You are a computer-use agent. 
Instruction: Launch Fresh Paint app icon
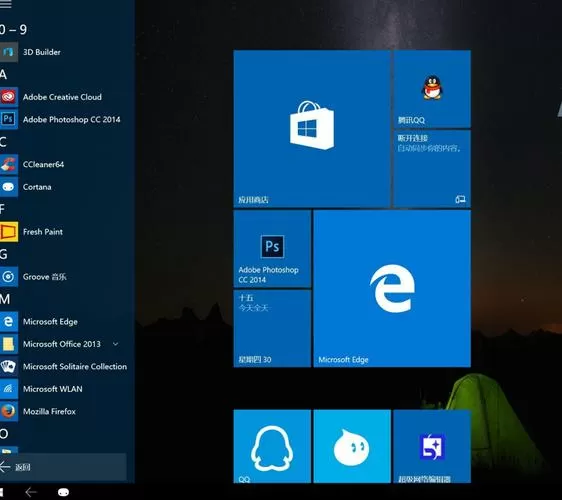pyautogui.click(x=8, y=232)
